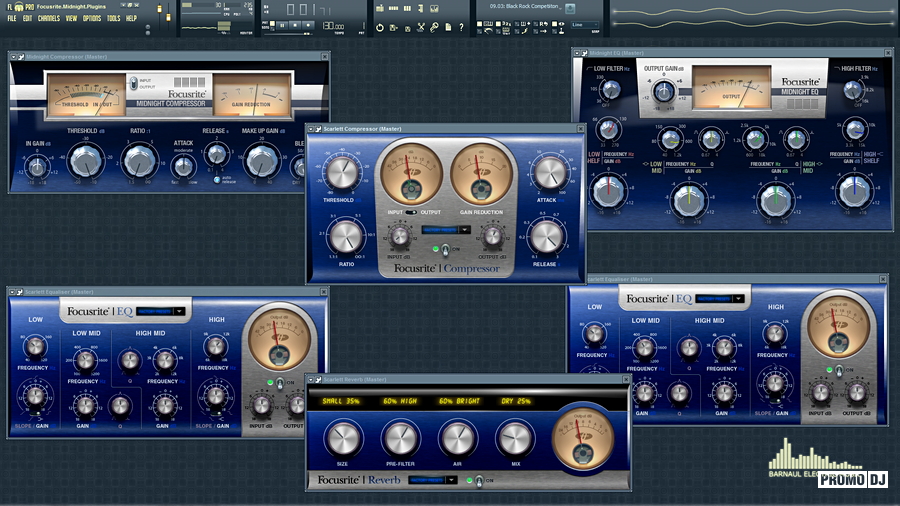Open the HELP menu
The height and width of the screenshot is (506, 900).
(131, 18)
